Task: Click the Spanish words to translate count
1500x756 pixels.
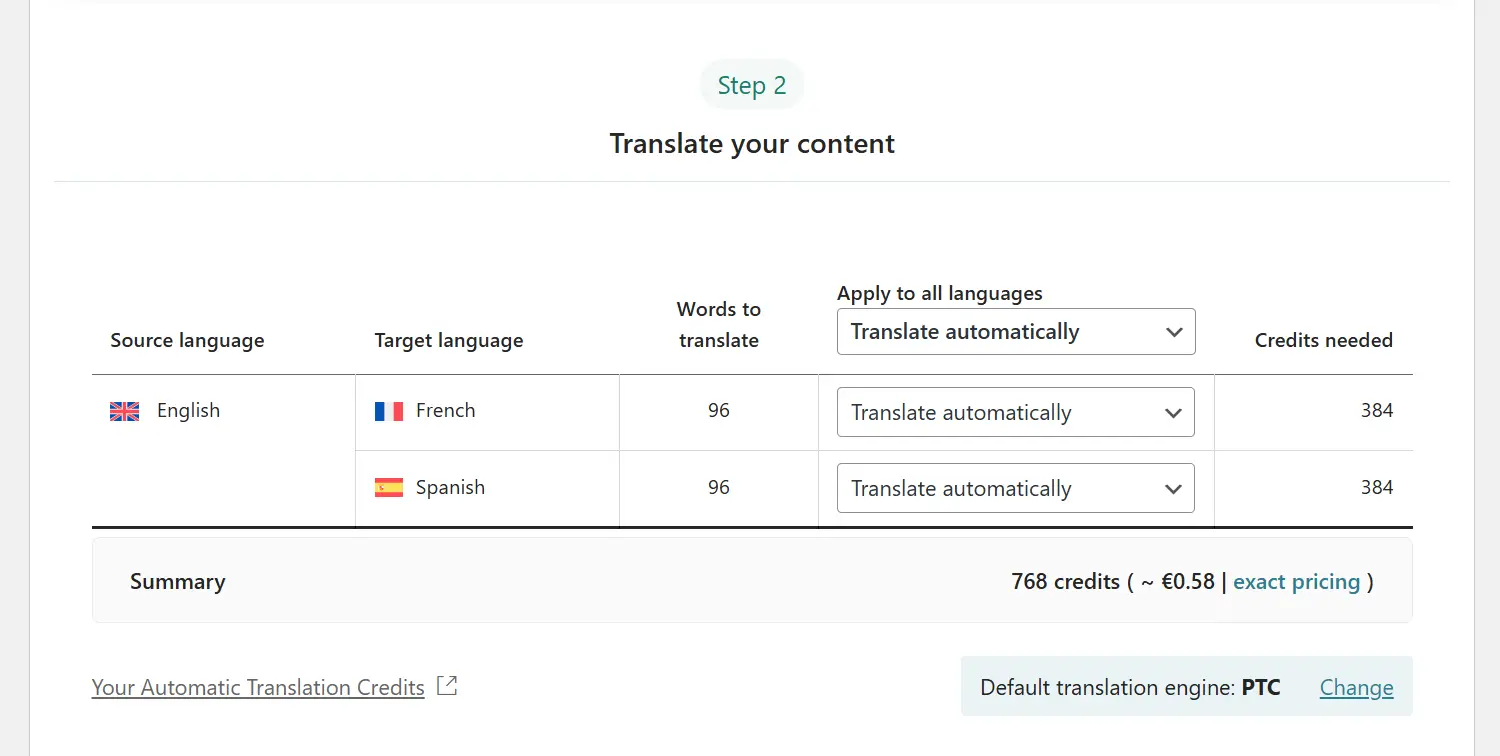Action: [x=719, y=488]
